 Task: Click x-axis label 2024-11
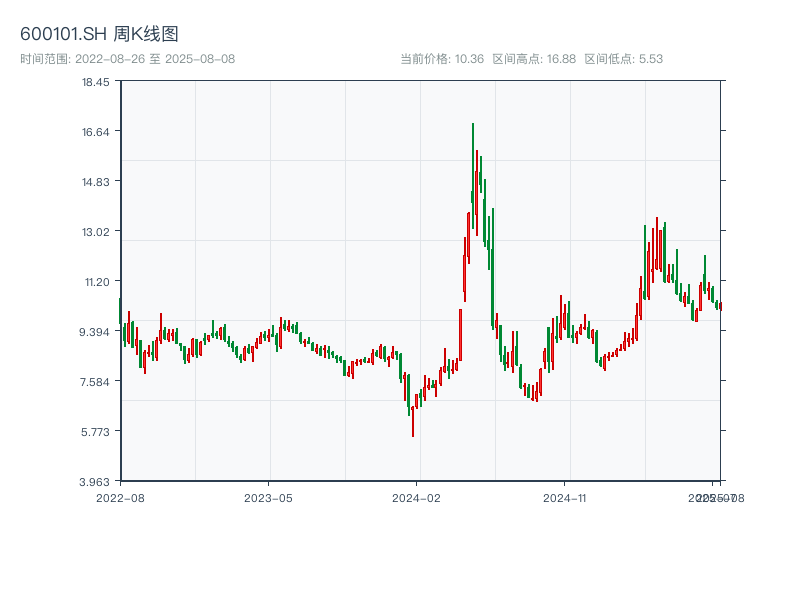[x=565, y=498]
